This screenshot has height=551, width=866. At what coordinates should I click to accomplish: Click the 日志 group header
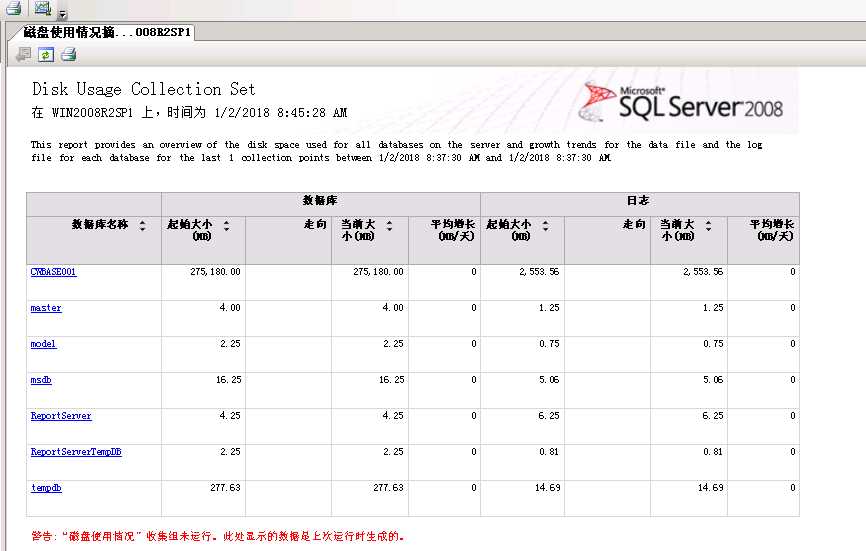pos(639,200)
